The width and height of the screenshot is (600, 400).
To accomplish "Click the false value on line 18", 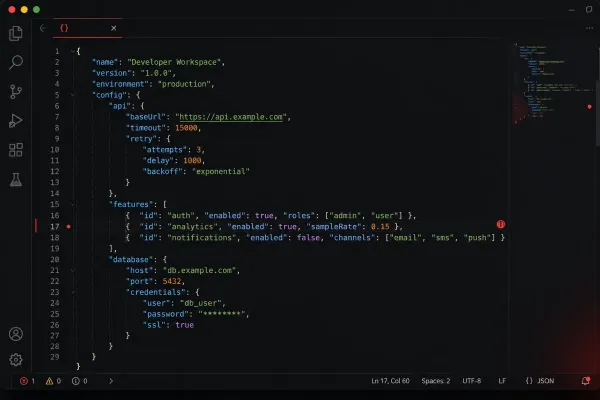I will (x=308, y=238).
